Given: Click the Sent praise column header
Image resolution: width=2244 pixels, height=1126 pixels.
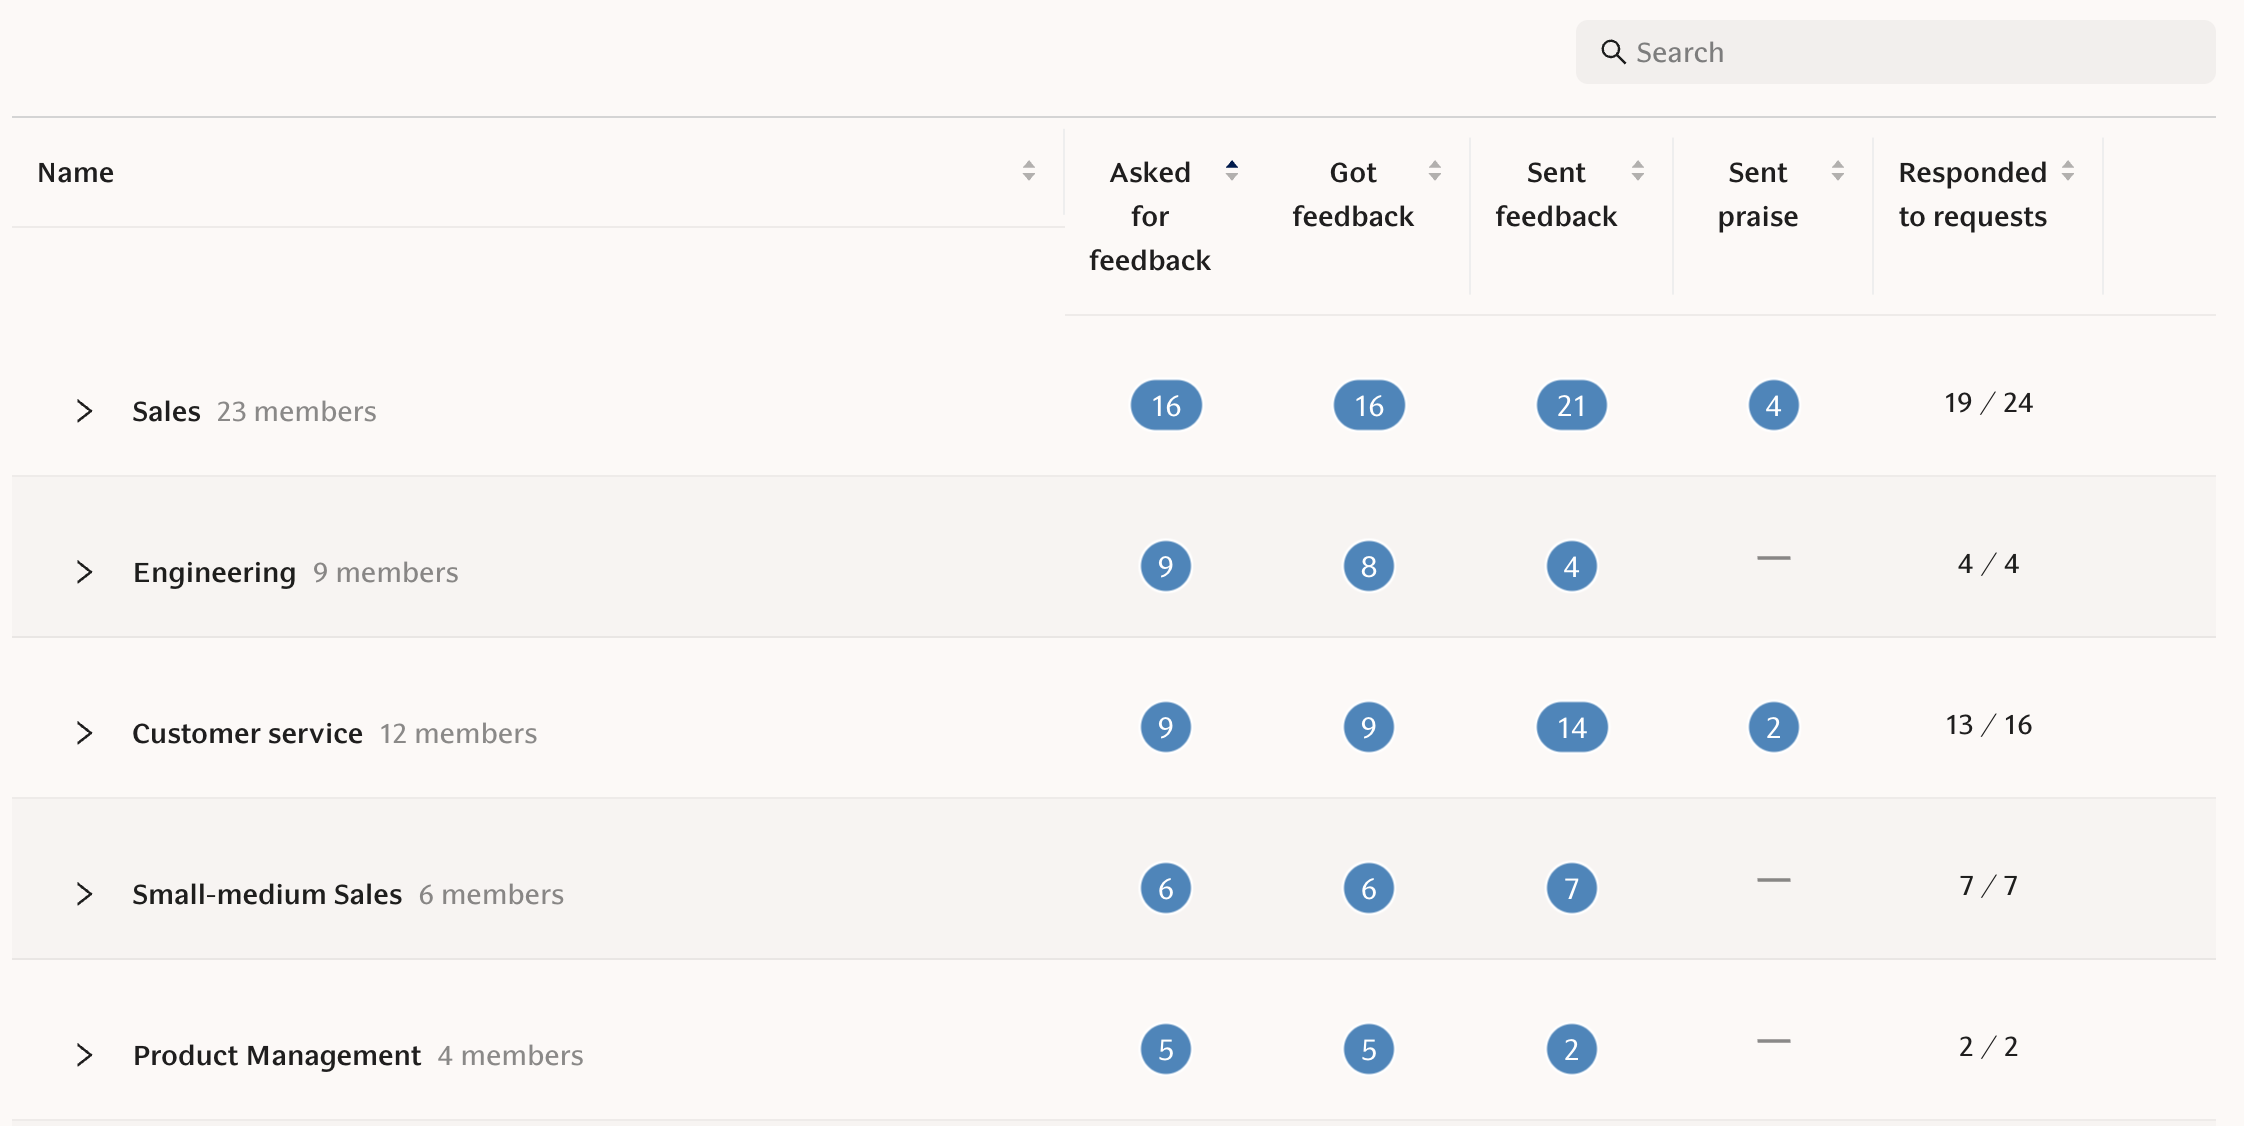Looking at the screenshot, I should pyautogui.click(x=1757, y=194).
